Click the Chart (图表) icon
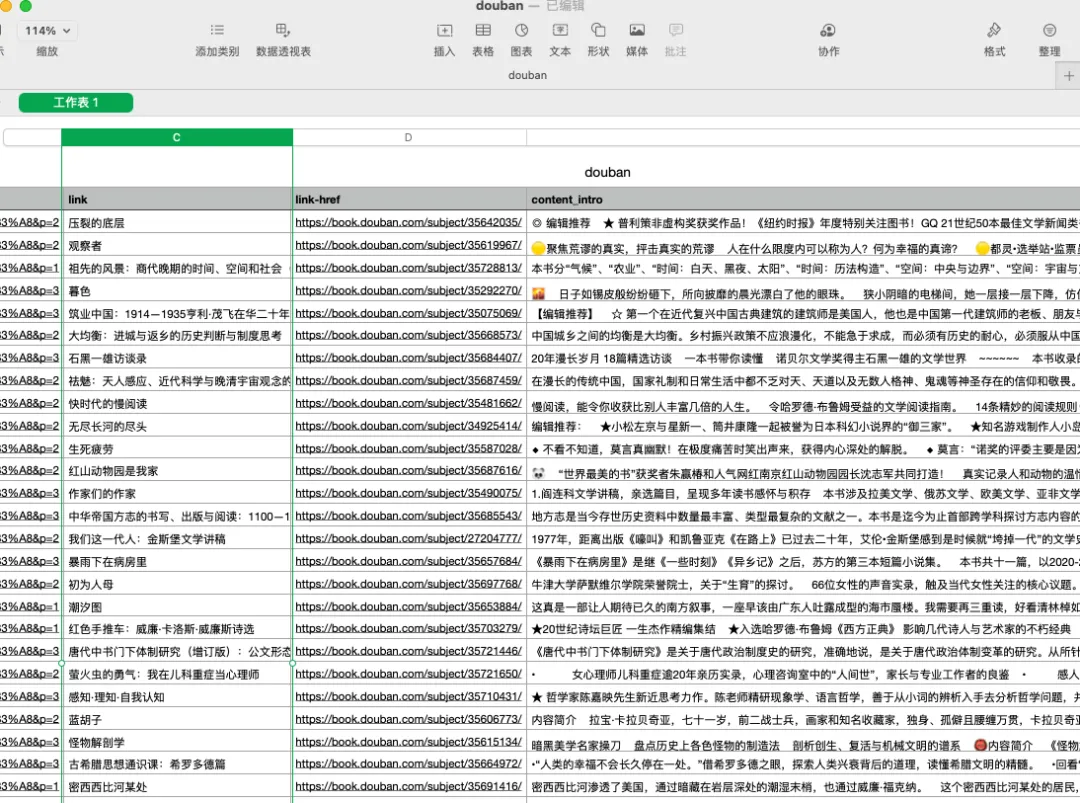The width and height of the screenshot is (1080, 803). point(521,31)
